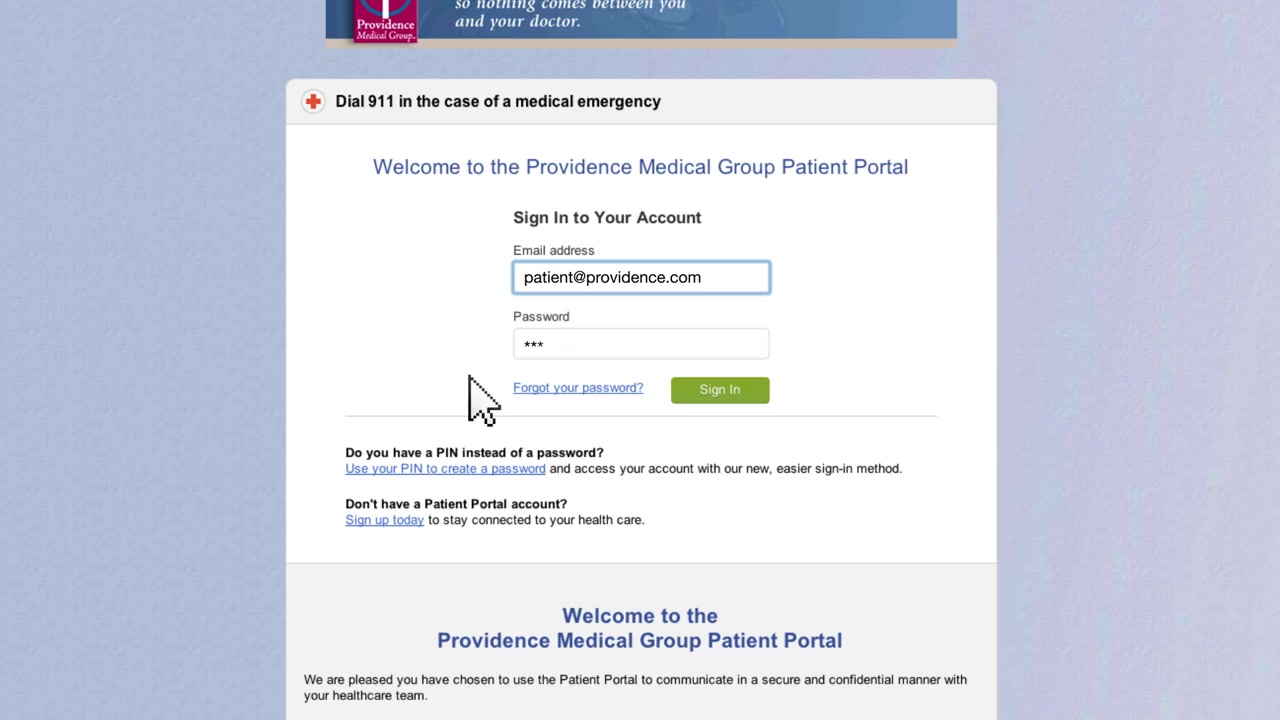
Task: Click the Email address field label
Action: click(553, 251)
